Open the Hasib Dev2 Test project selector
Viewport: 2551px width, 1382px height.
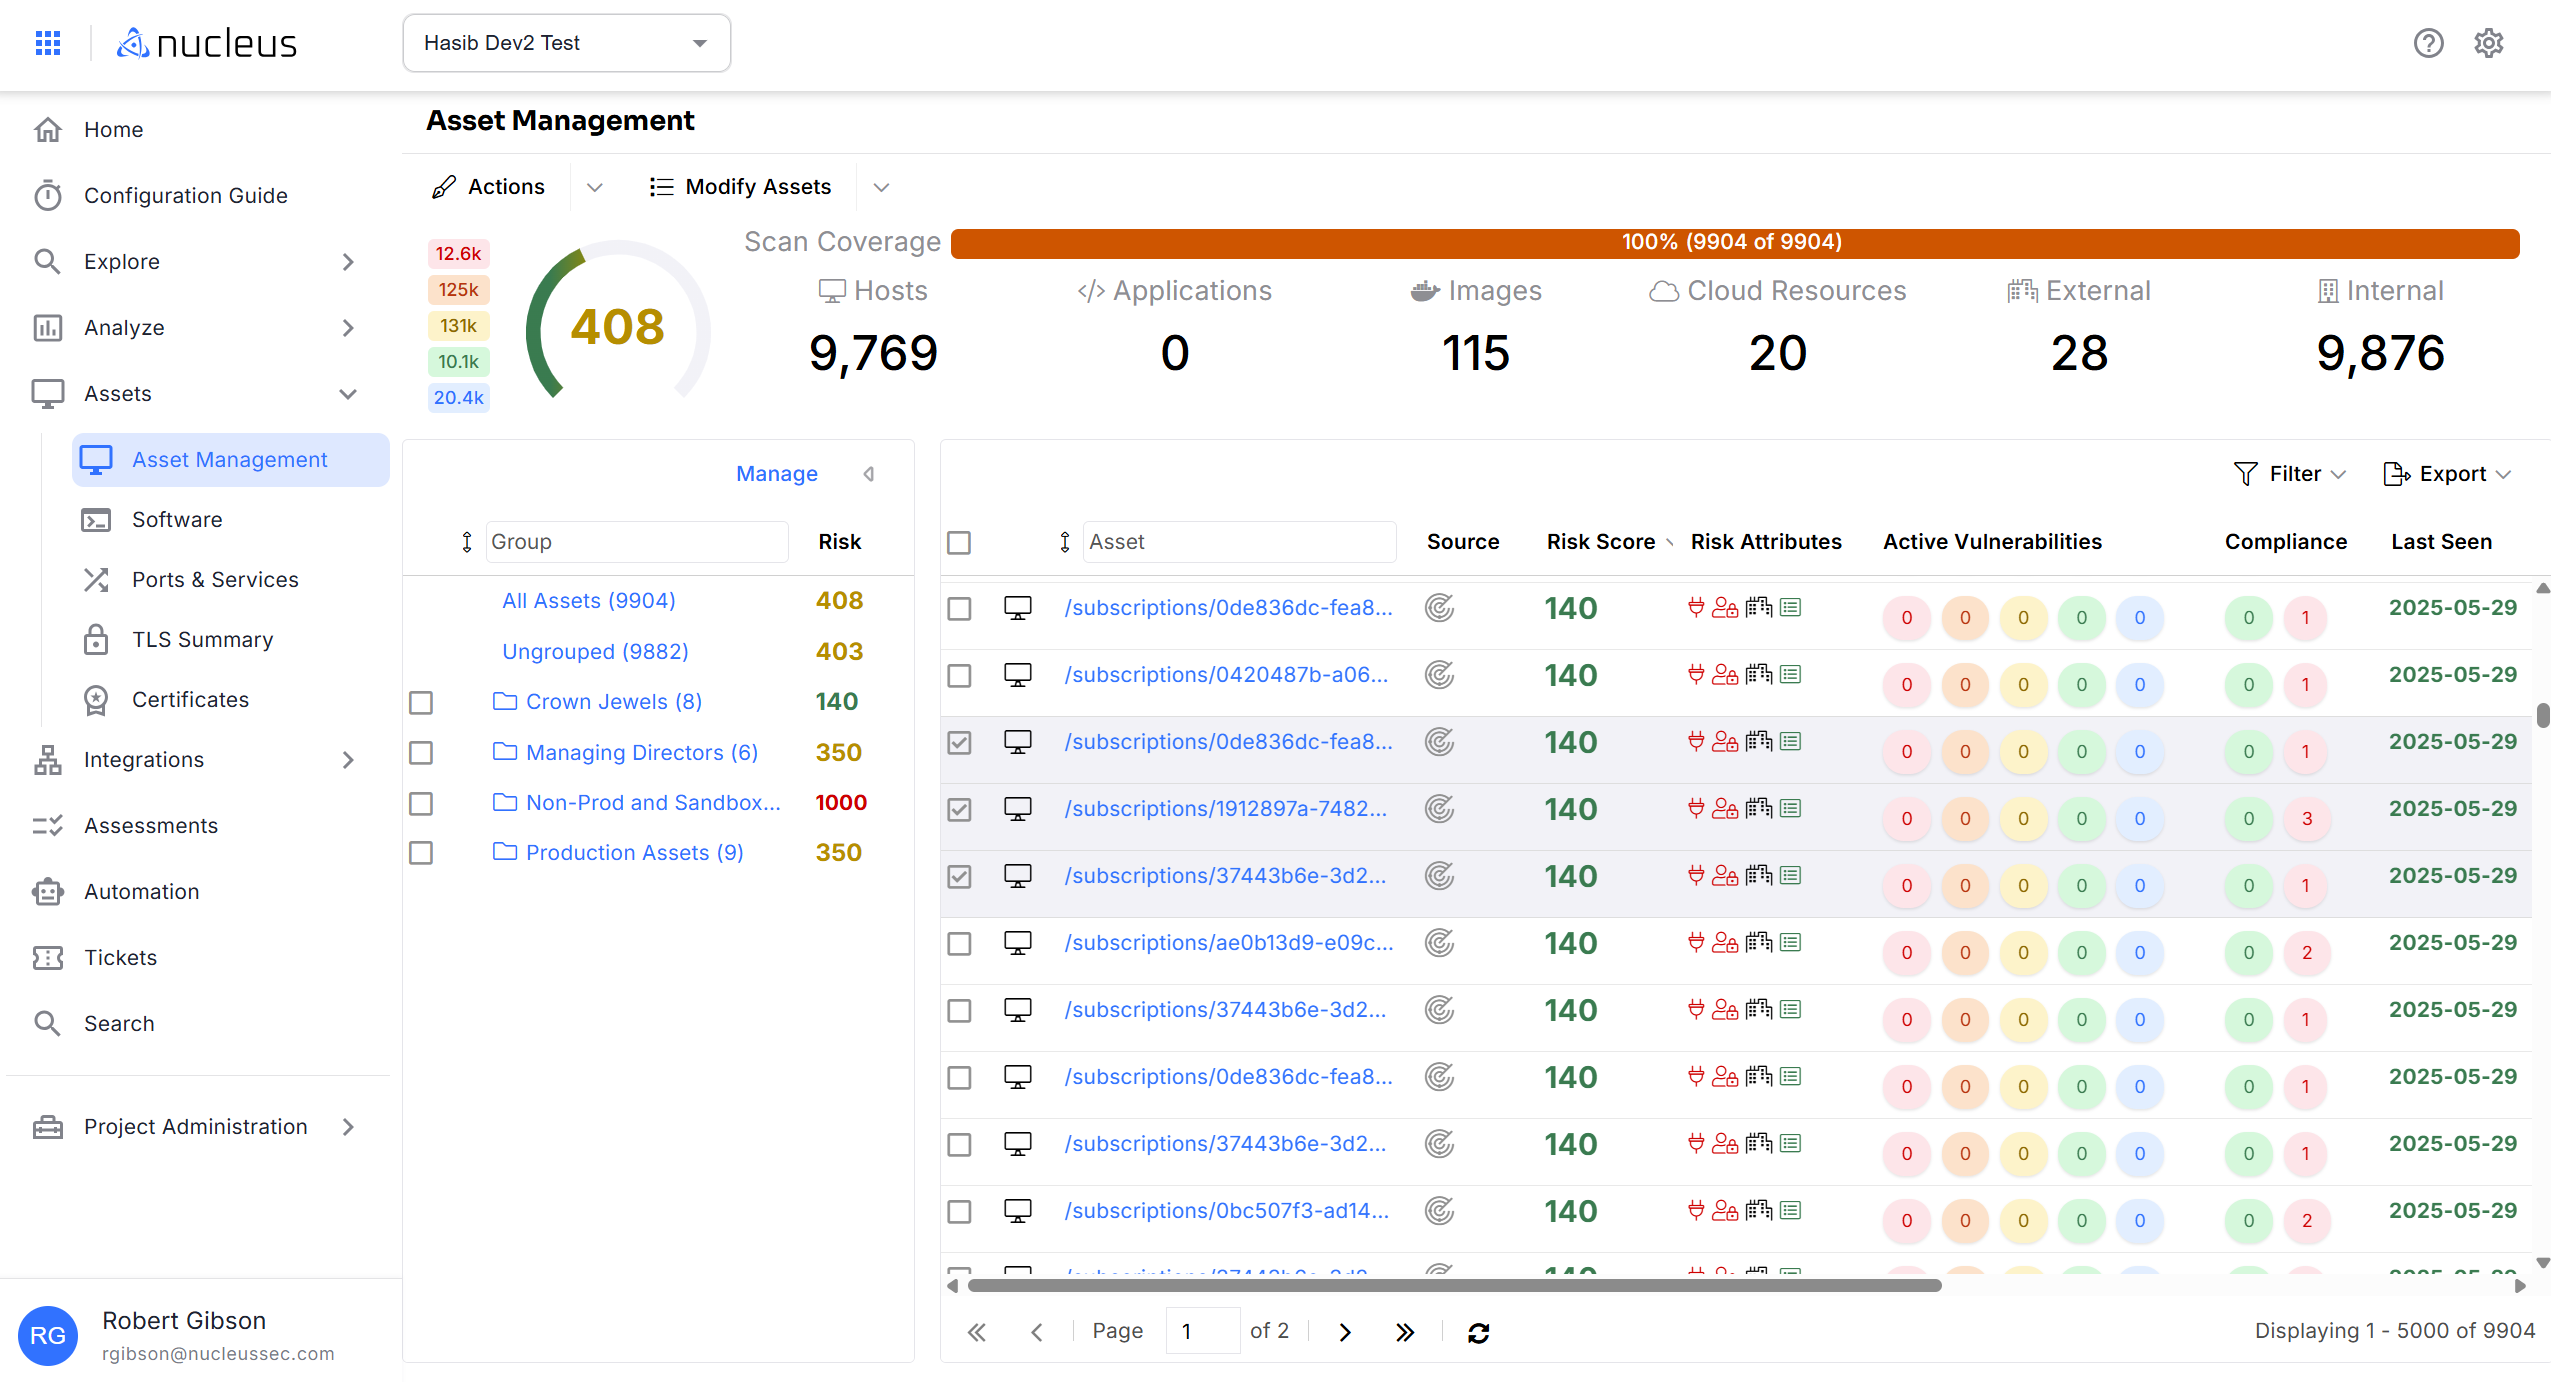pos(565,42)
